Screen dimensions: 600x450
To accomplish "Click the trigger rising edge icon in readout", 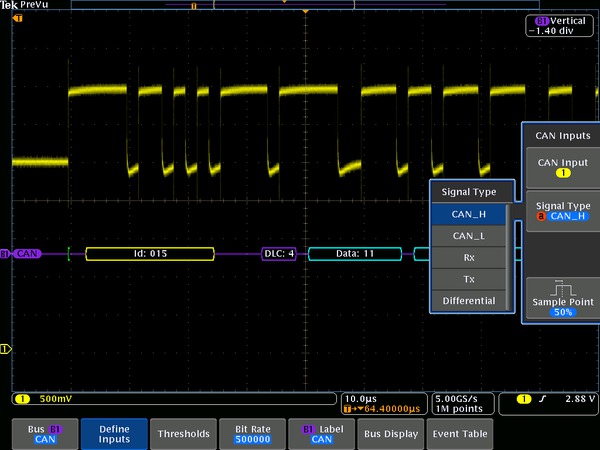I will [542, 400].
